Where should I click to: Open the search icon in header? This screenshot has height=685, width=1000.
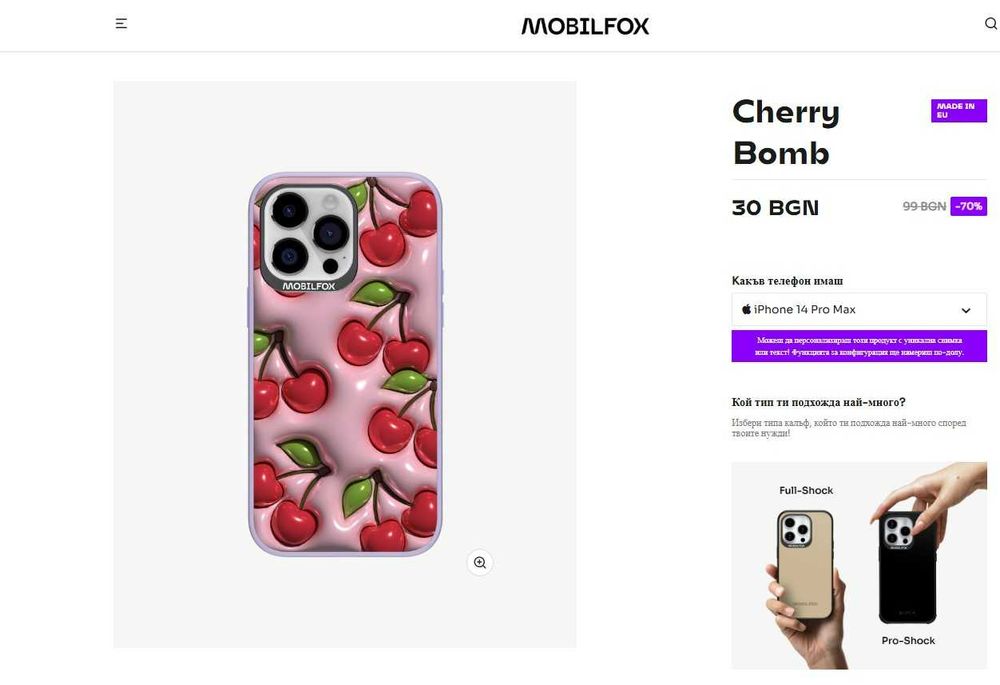(990, 24)
